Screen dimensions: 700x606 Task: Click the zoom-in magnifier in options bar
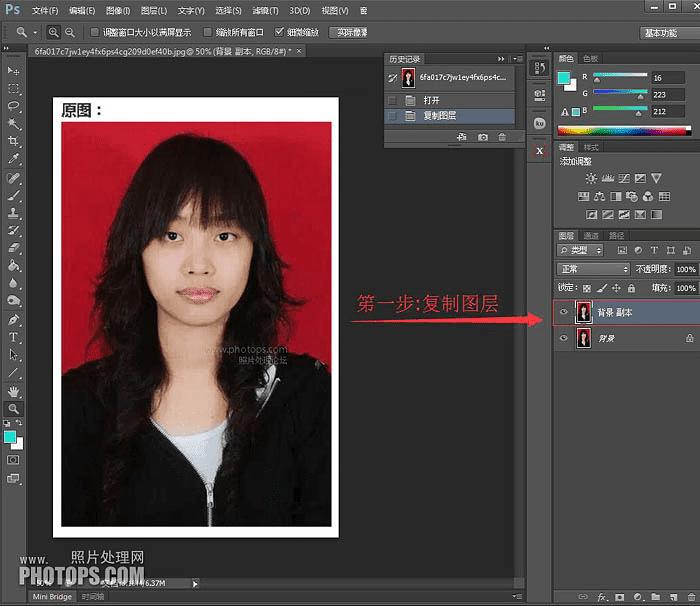point(54,32)
